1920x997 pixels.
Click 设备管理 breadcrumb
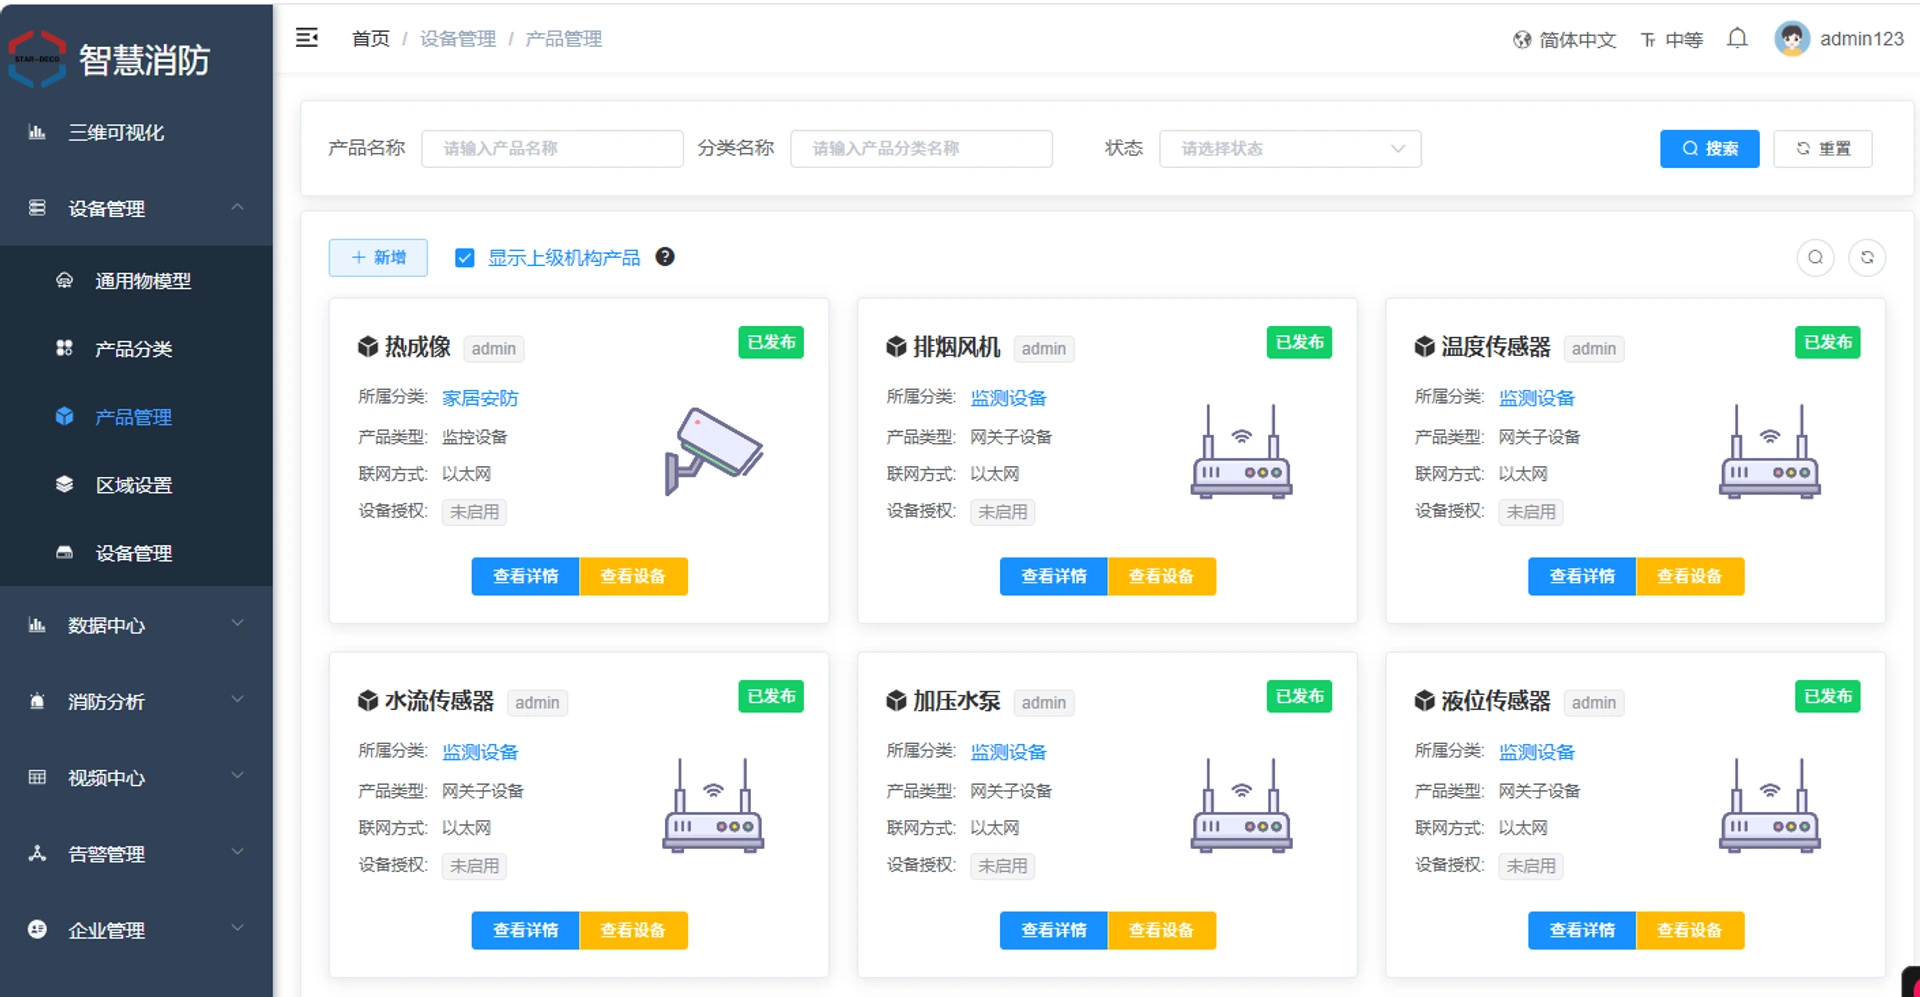click(458, 38)
